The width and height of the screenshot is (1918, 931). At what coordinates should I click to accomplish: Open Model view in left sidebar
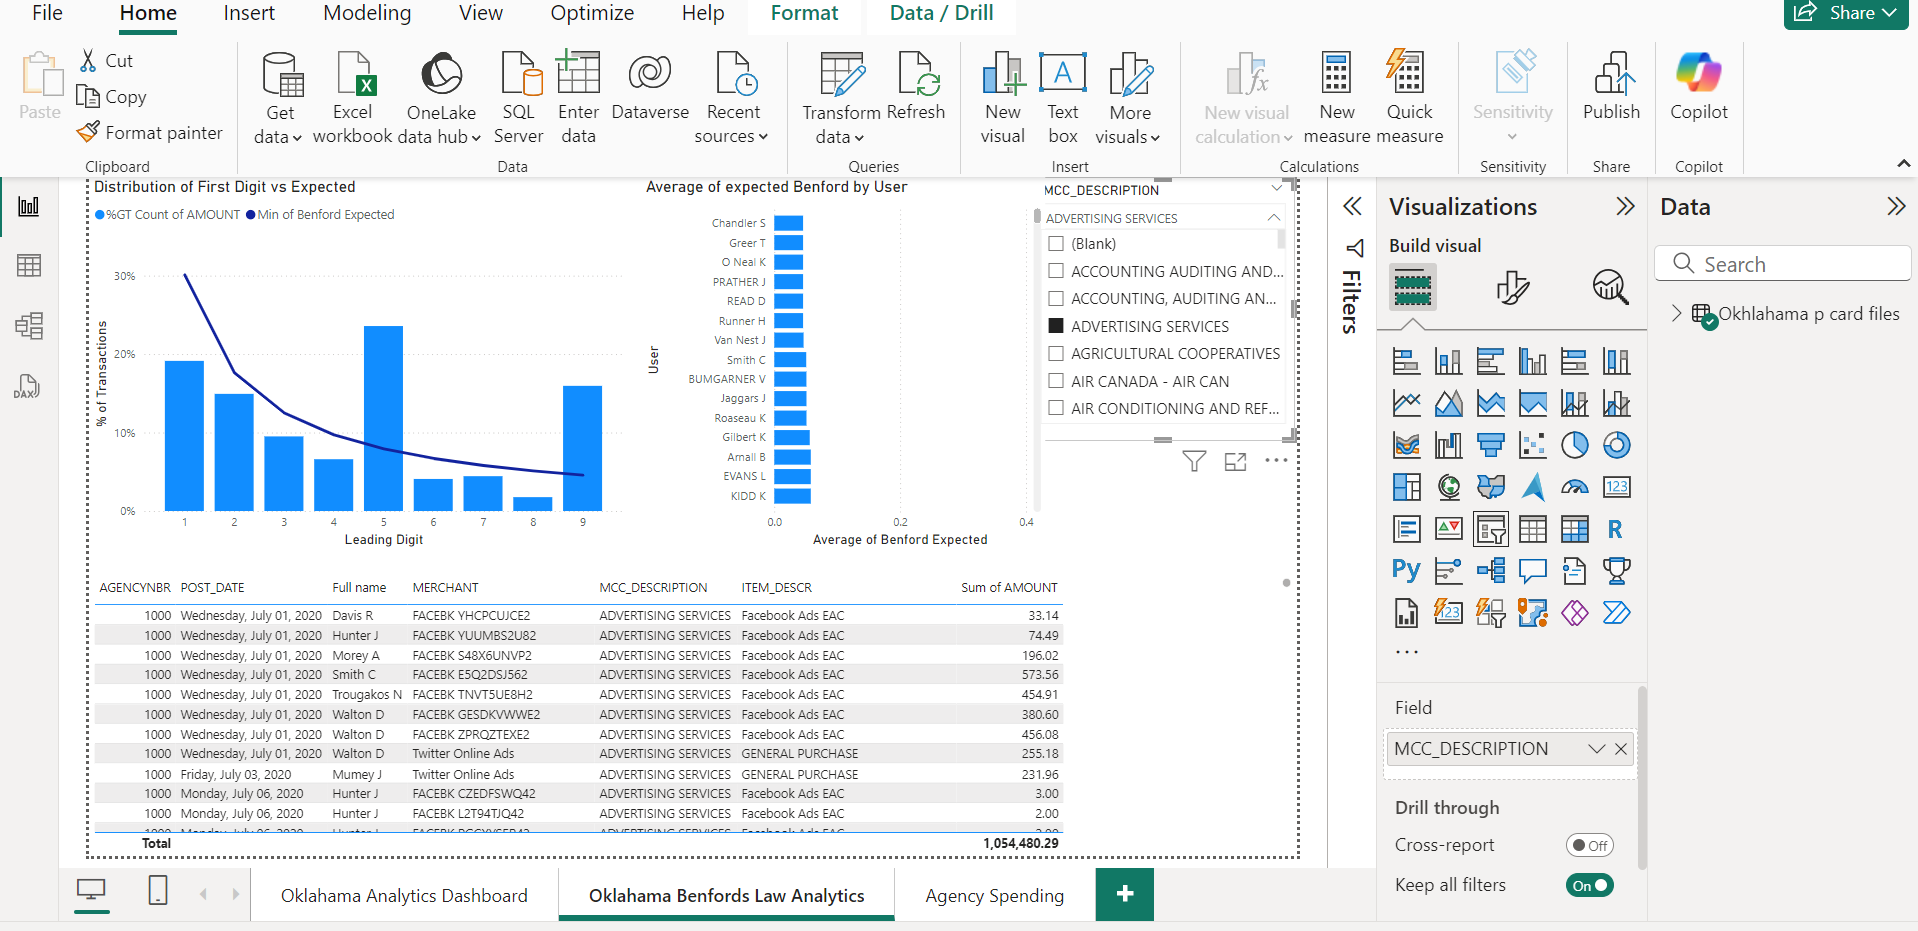29,326
